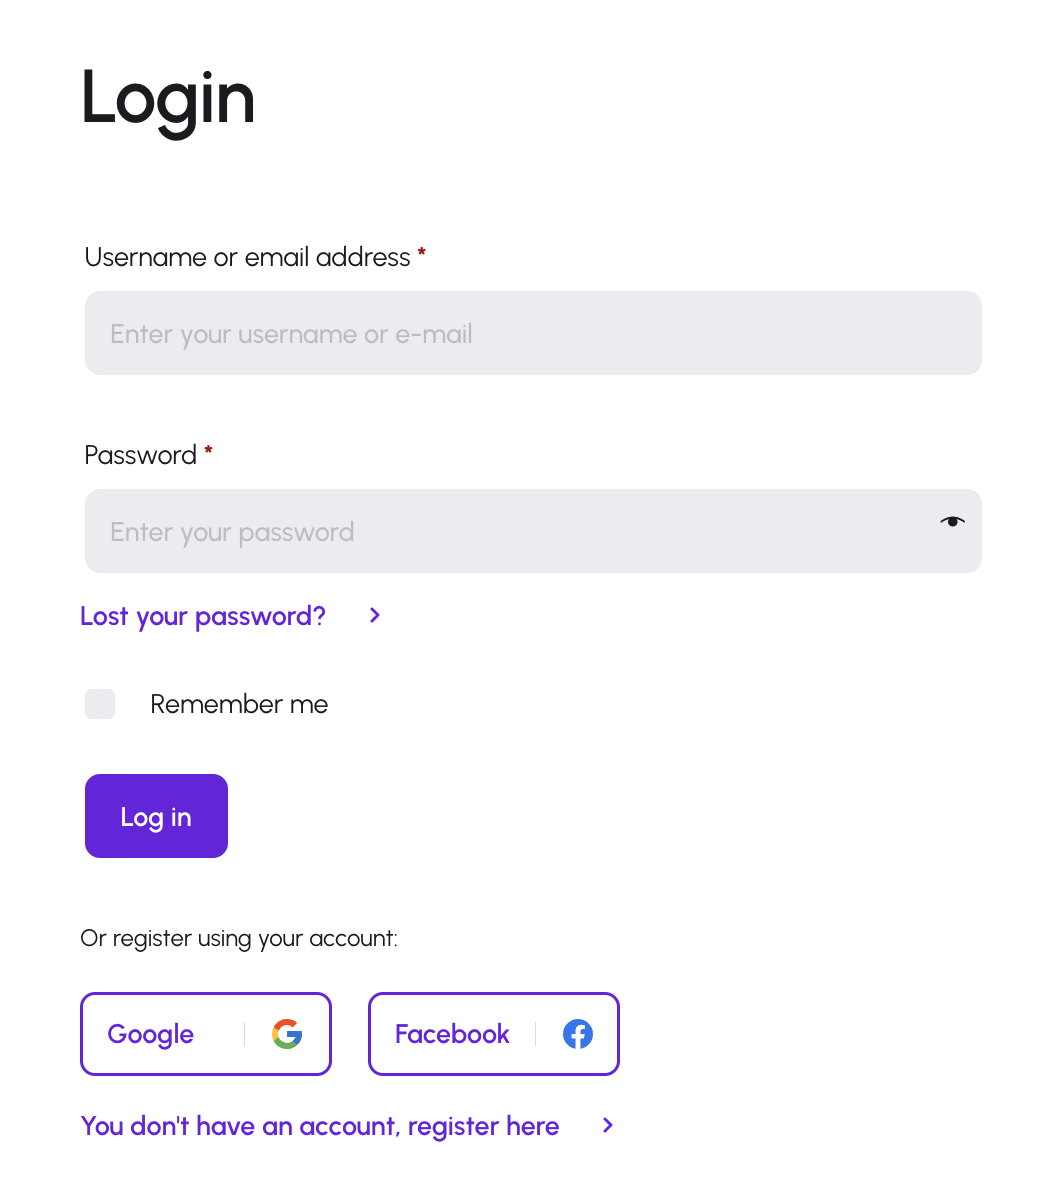Click the arrow beside the register here link
The width and height of the screenshot is (1050, 1196).
pyautogui.click(x=608, y=1125)
